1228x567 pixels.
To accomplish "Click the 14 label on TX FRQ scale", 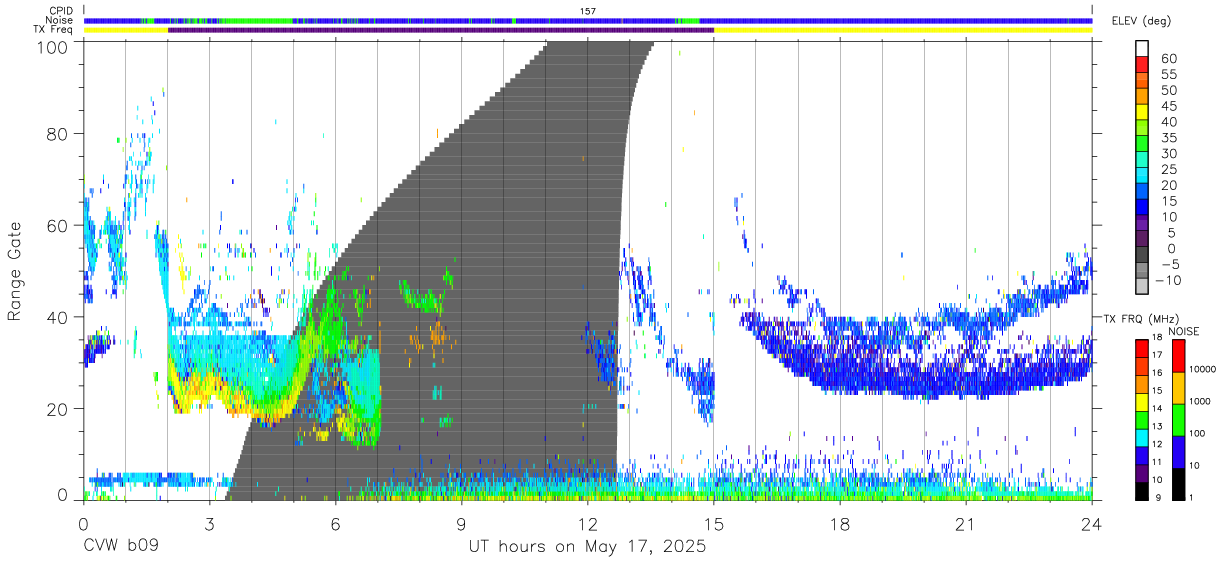I will (1159, 409).
